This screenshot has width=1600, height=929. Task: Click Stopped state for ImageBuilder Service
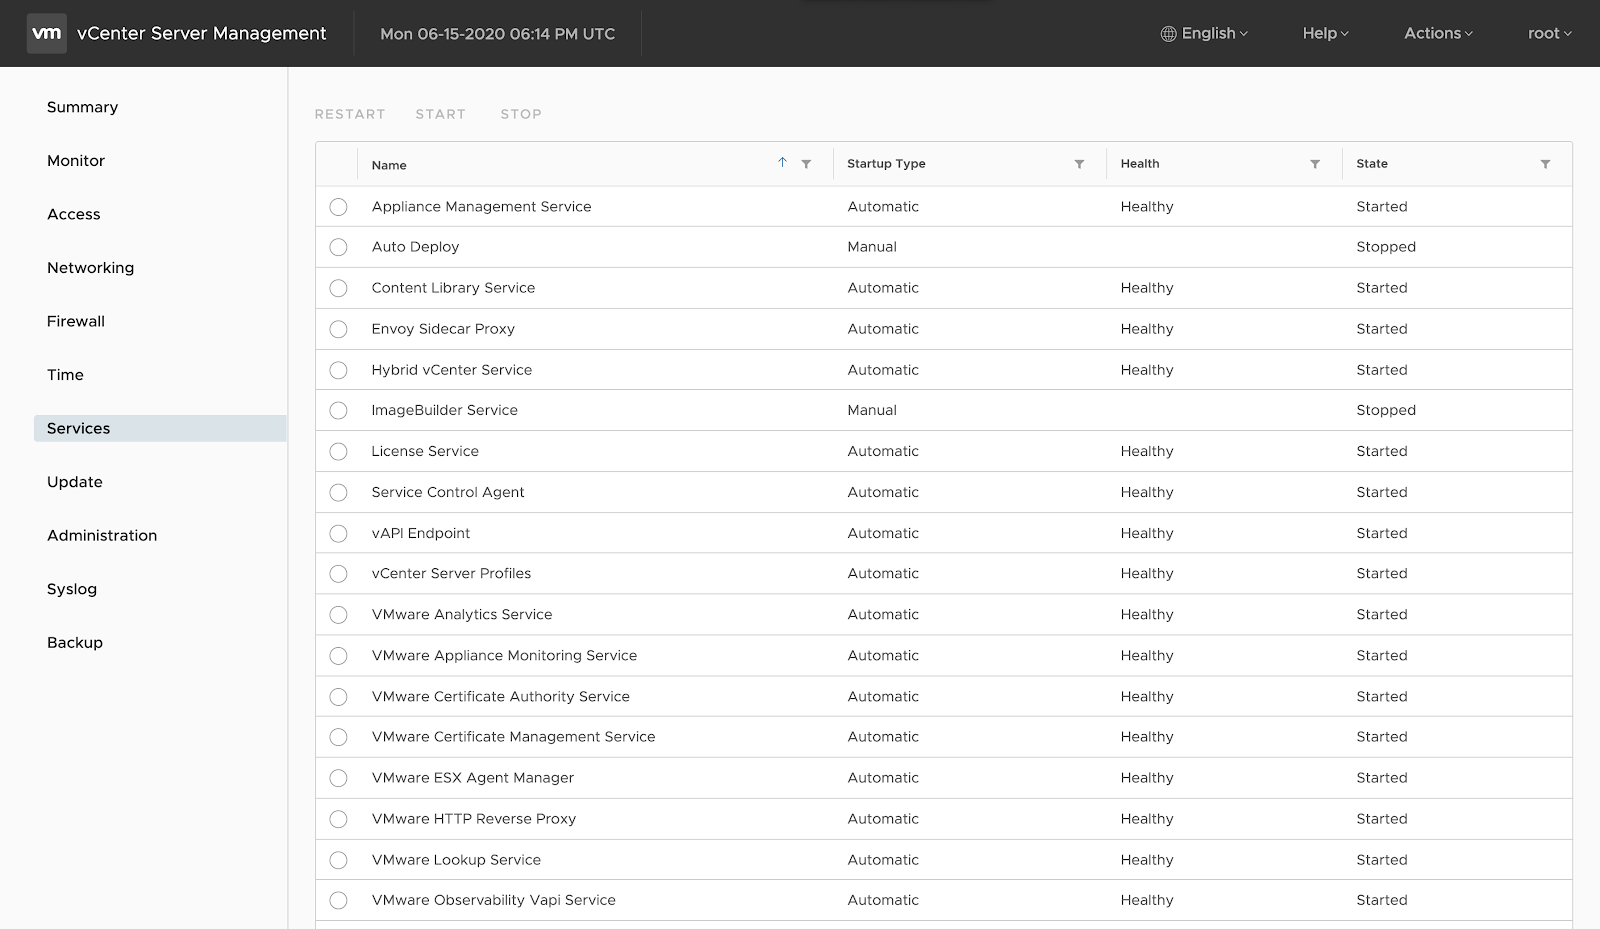coord(1386,410)
